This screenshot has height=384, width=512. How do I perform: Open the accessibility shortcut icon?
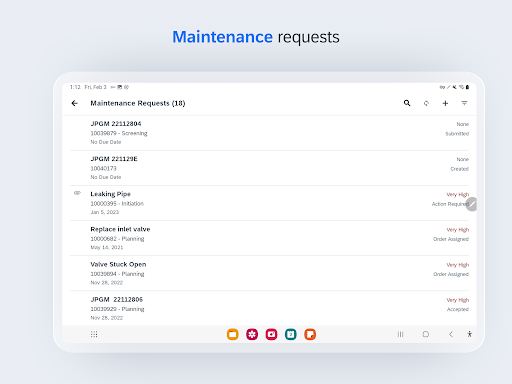(x=469, y=334)
